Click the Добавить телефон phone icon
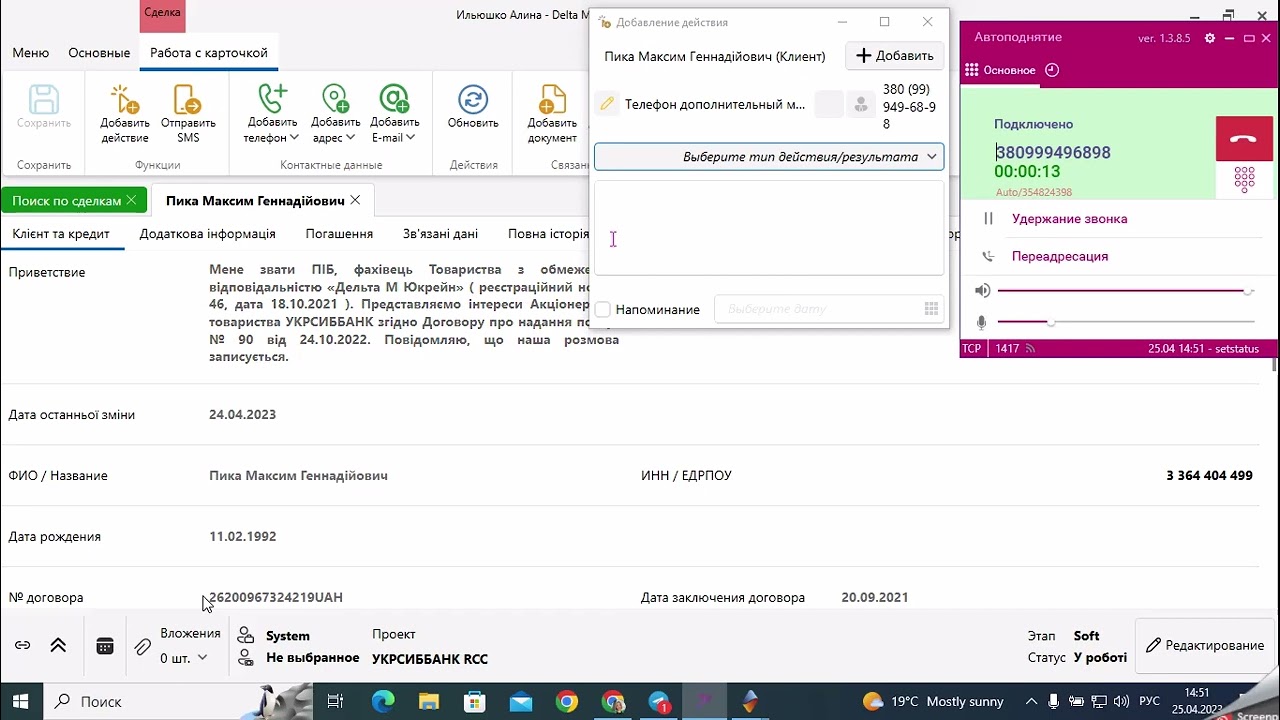Viewport: 1280px width, 720px height. 271,99
